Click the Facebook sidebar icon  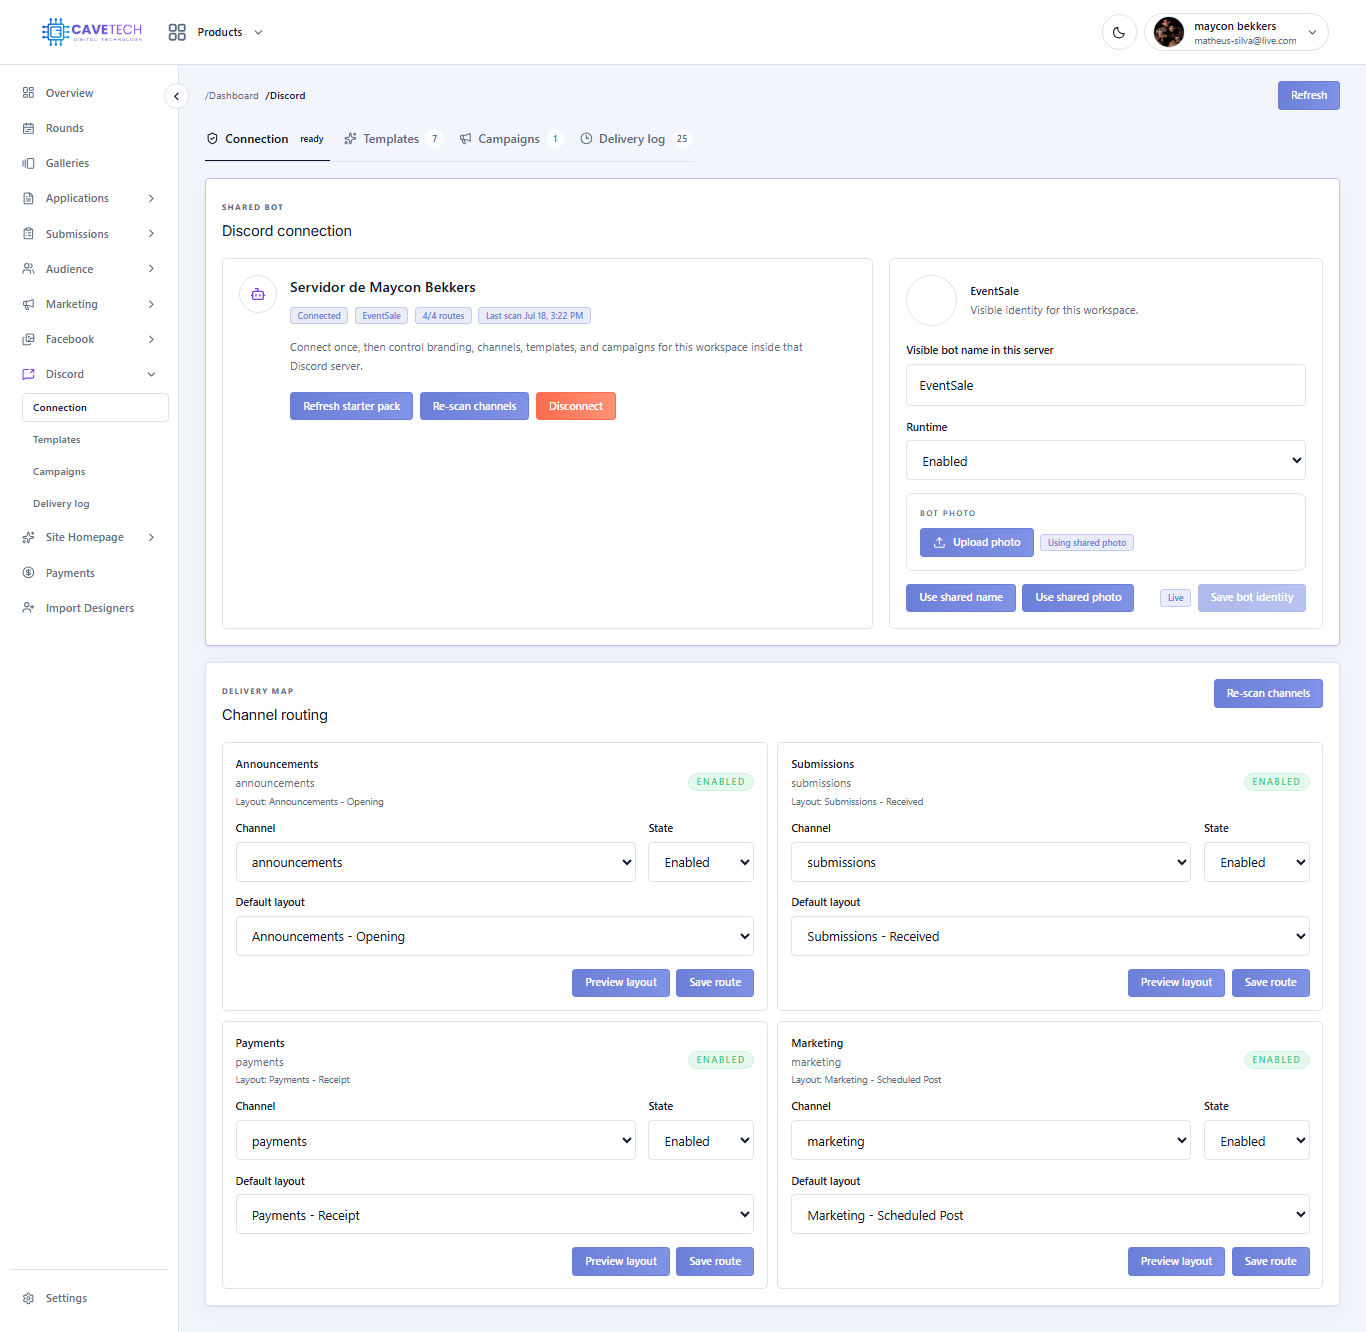[28, 339]
